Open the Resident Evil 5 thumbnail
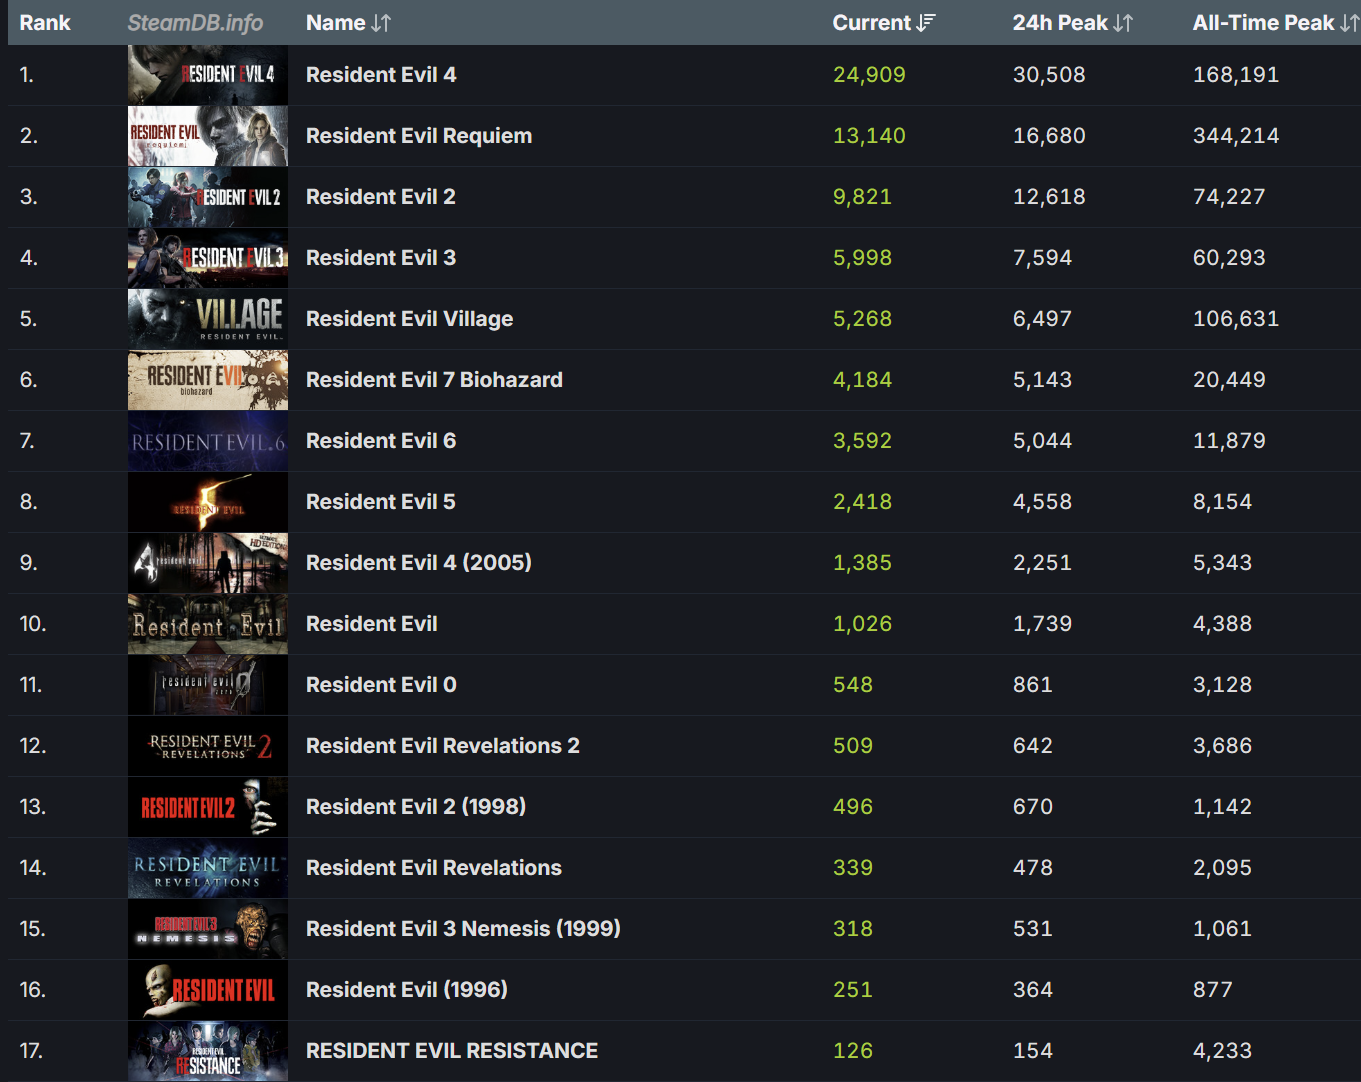This screenshot has height=1082, width=1361. click(x=208, y=502)
